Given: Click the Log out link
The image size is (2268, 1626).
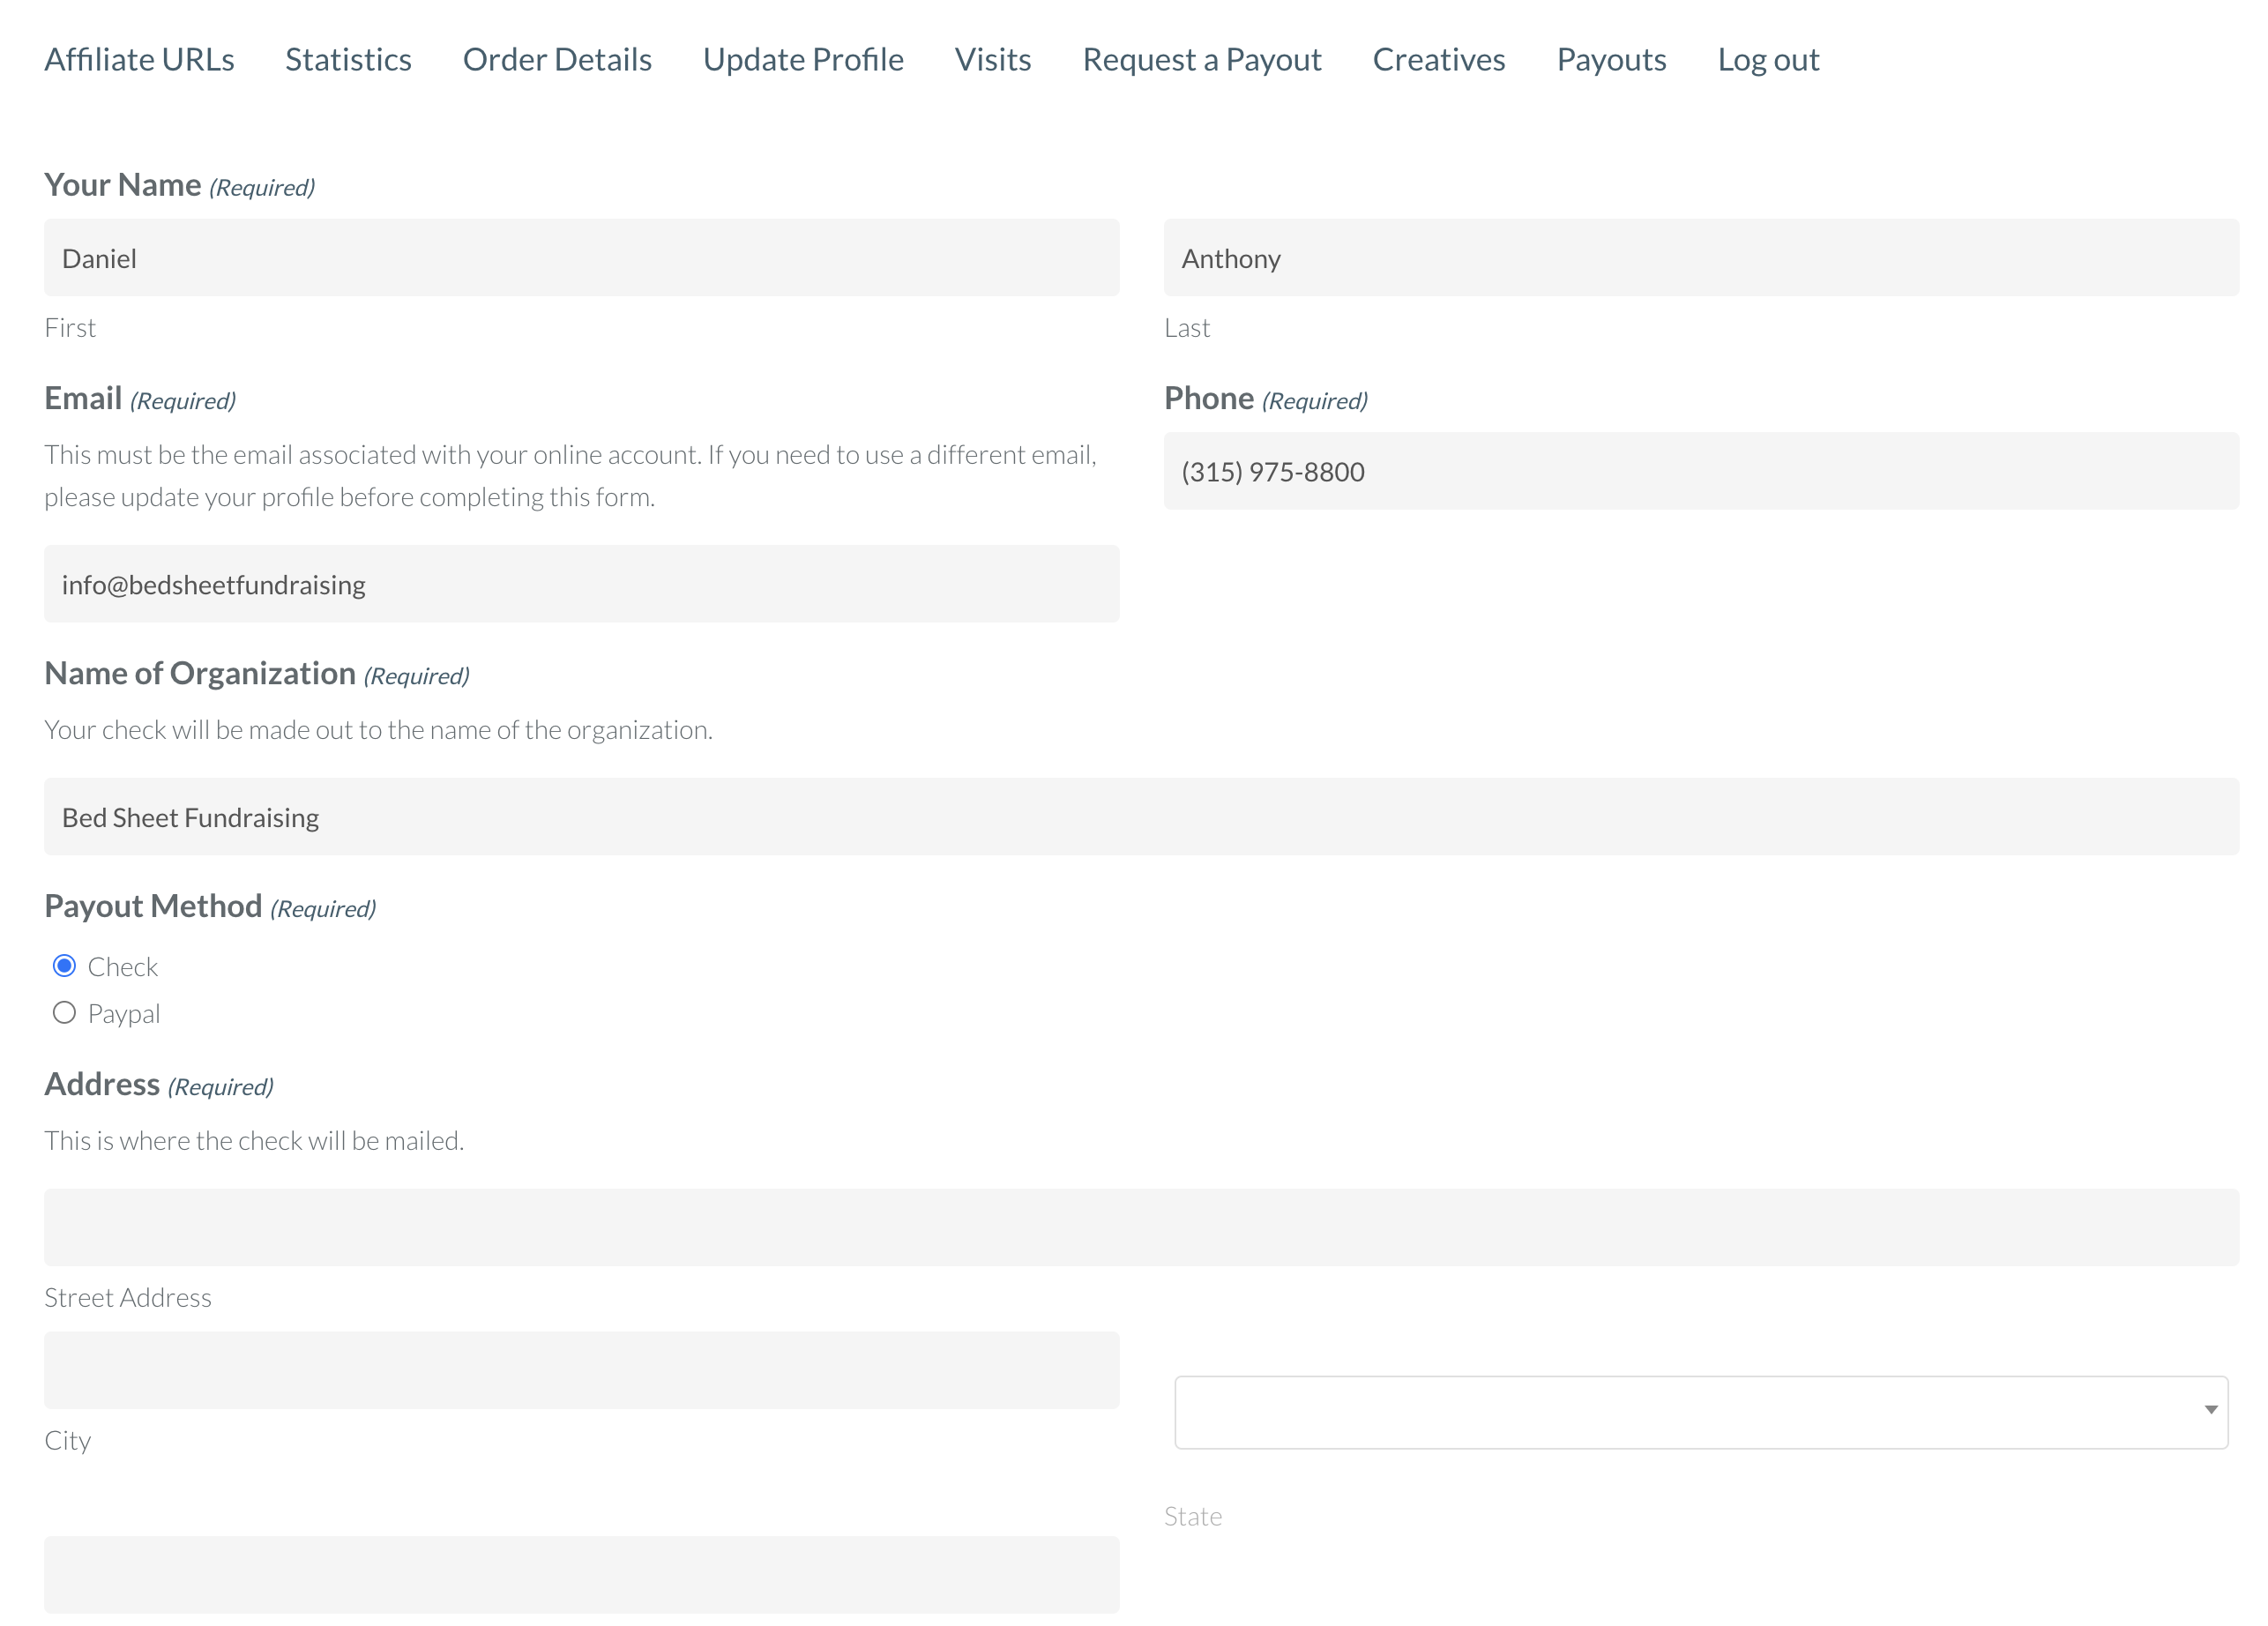Looking at the screenshot, I should 1767,60.
